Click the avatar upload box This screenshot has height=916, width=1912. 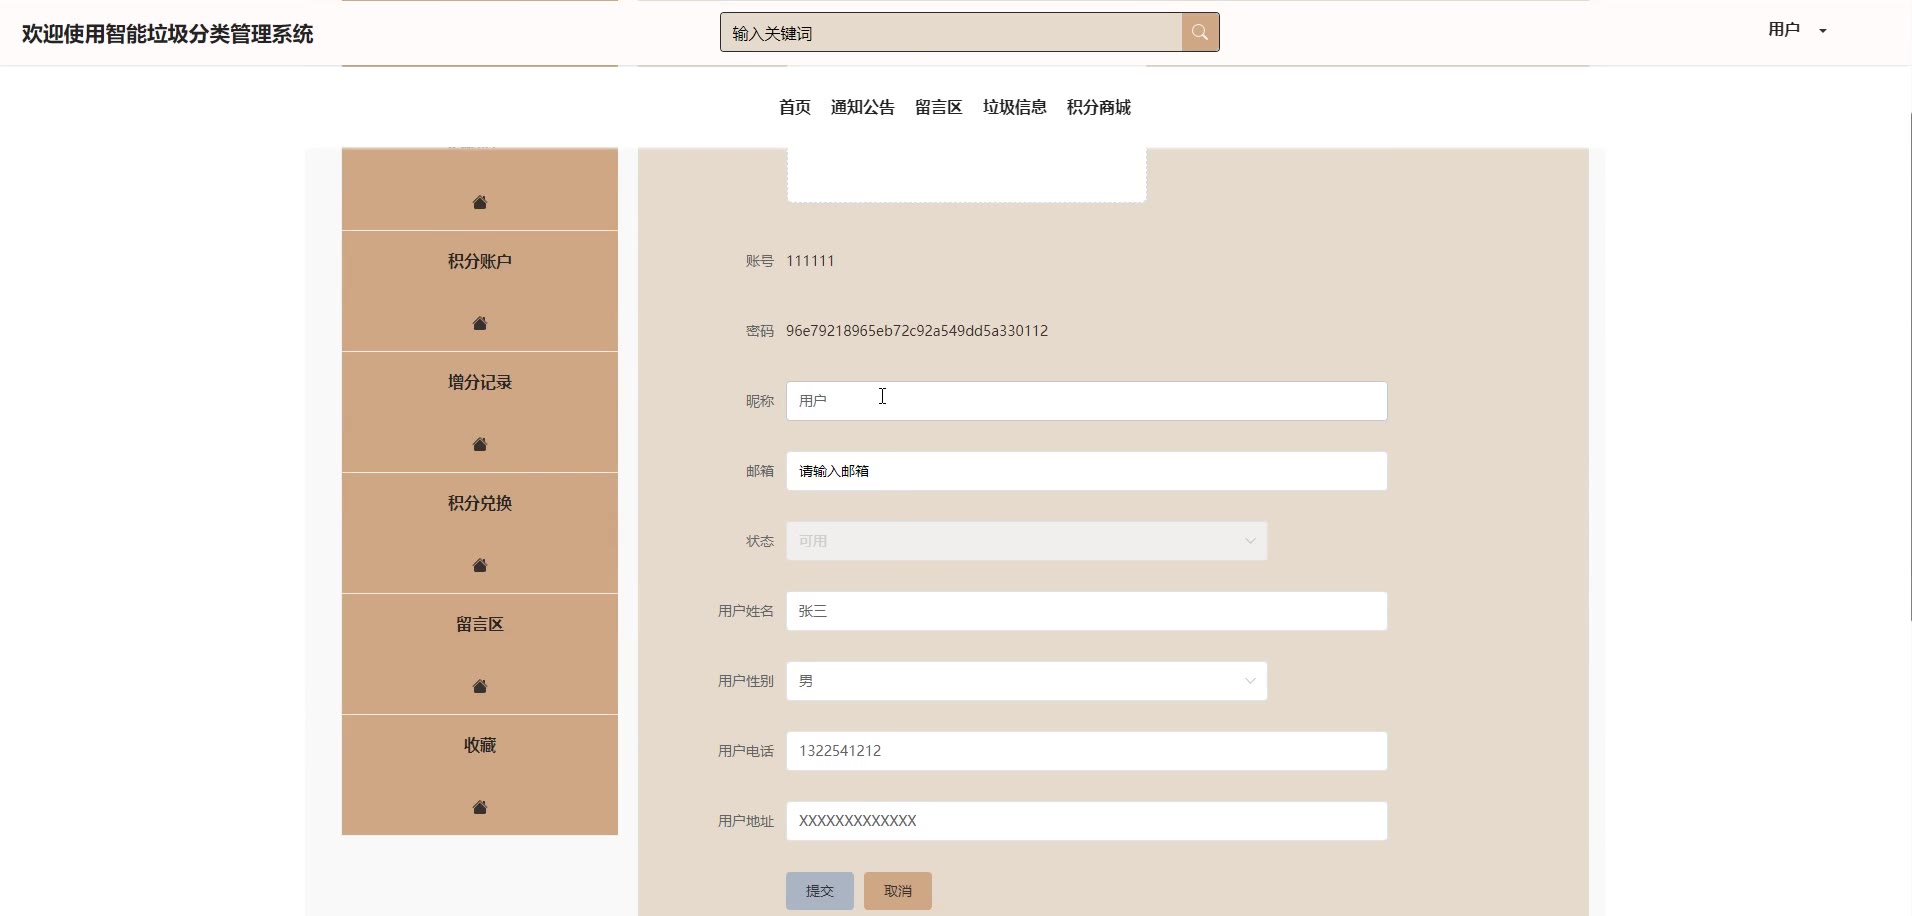point(967,175)
